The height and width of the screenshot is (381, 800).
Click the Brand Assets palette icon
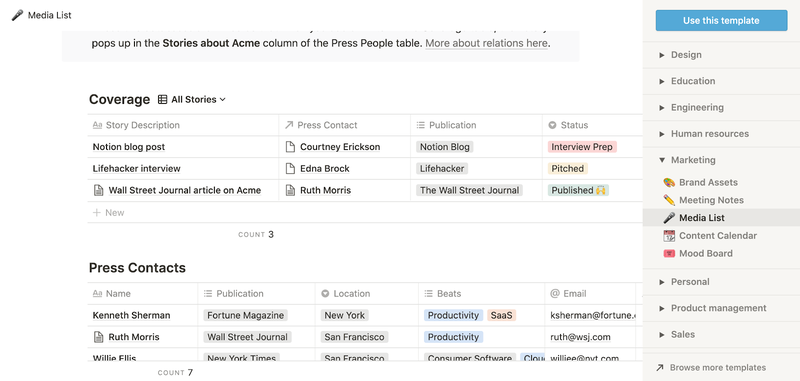tap(669, 182)
